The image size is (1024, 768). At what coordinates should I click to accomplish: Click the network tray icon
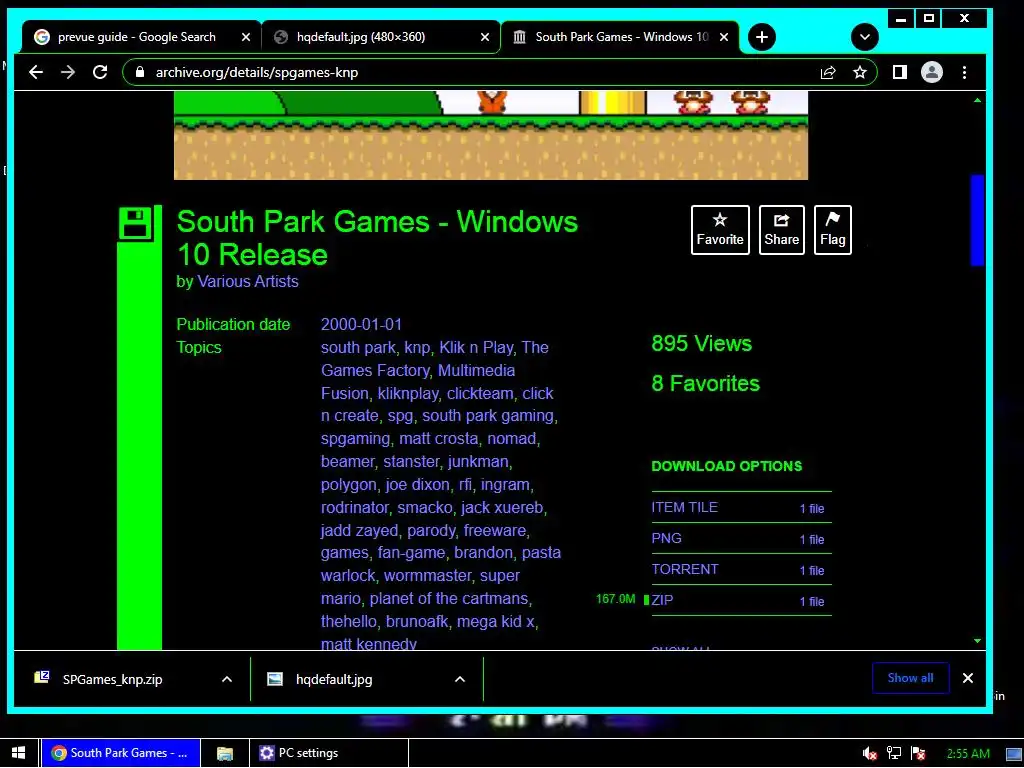point(894,754)
